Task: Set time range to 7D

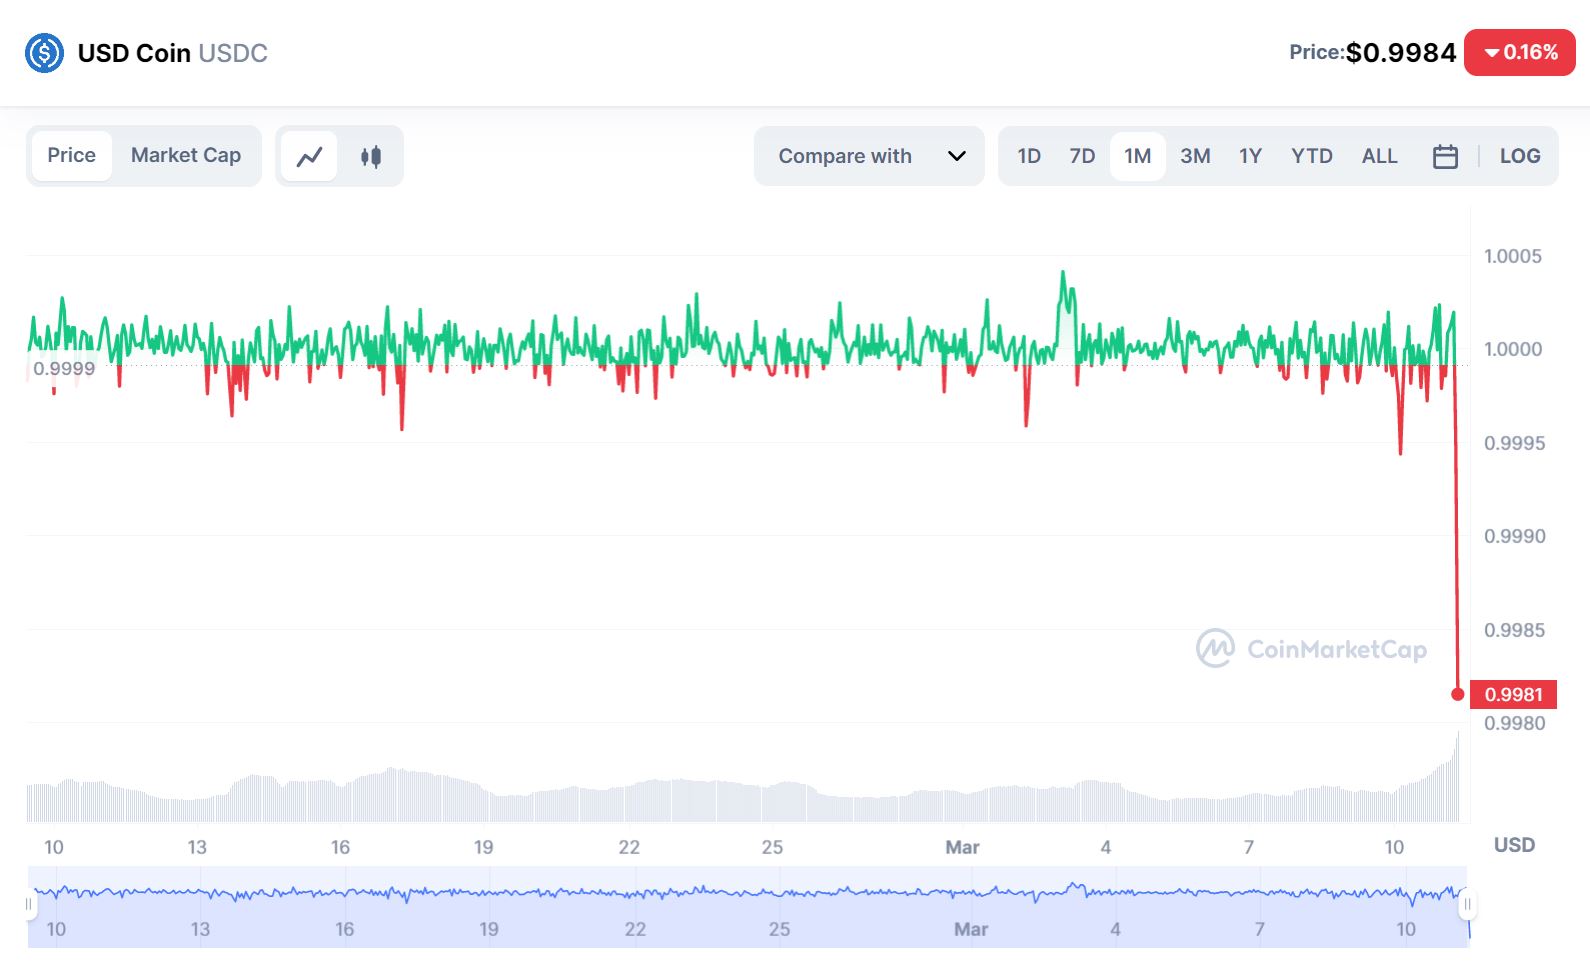Action: [1082, 156]
